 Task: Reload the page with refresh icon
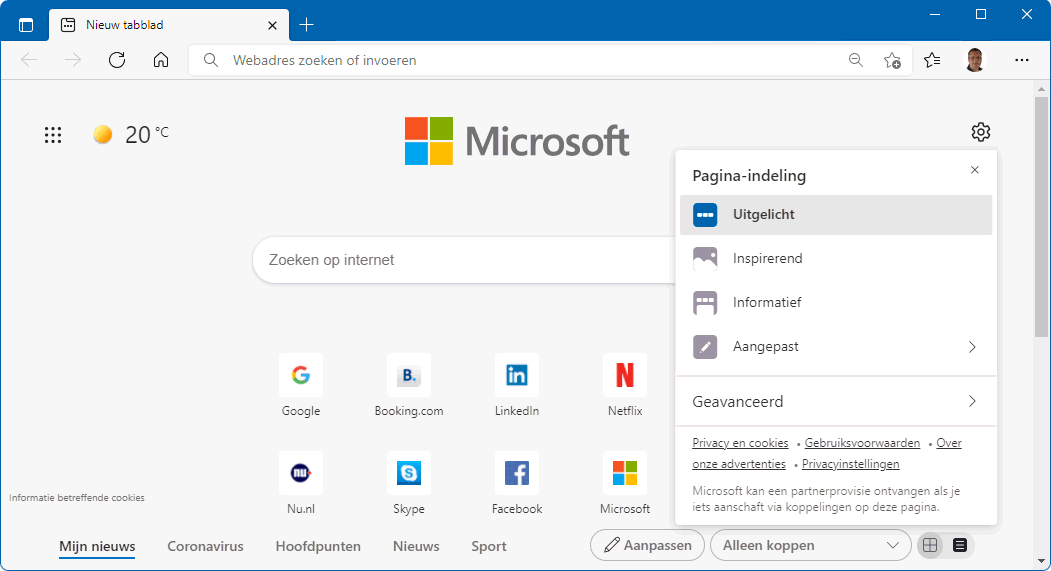point(117,60)
